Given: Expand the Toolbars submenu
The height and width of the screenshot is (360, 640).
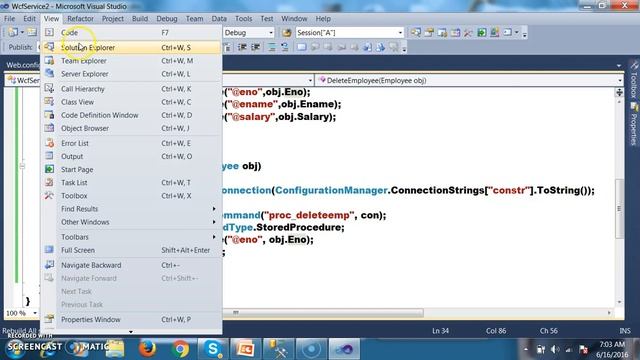Looking at the screenshot, I should [x=131, y=237].
